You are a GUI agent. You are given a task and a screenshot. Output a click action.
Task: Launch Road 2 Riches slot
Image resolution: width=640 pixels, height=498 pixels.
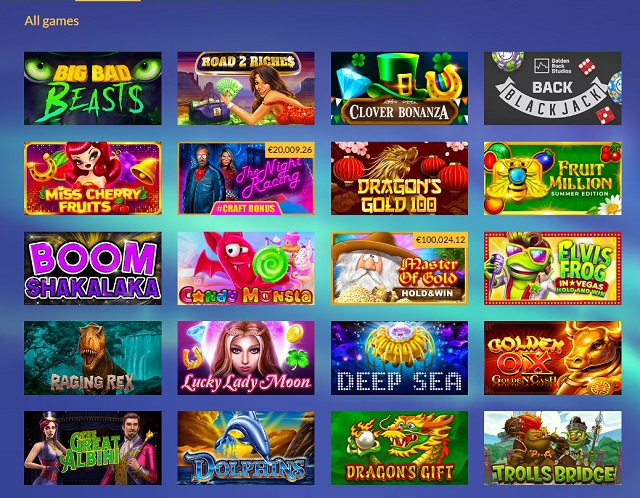click(x=246, y=88)
